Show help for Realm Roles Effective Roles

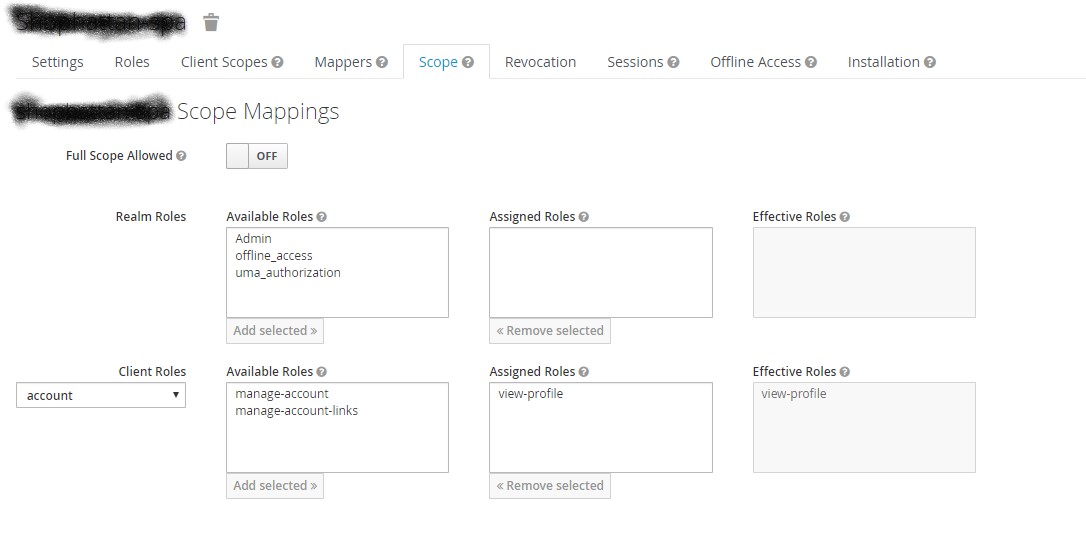point(844,217)
